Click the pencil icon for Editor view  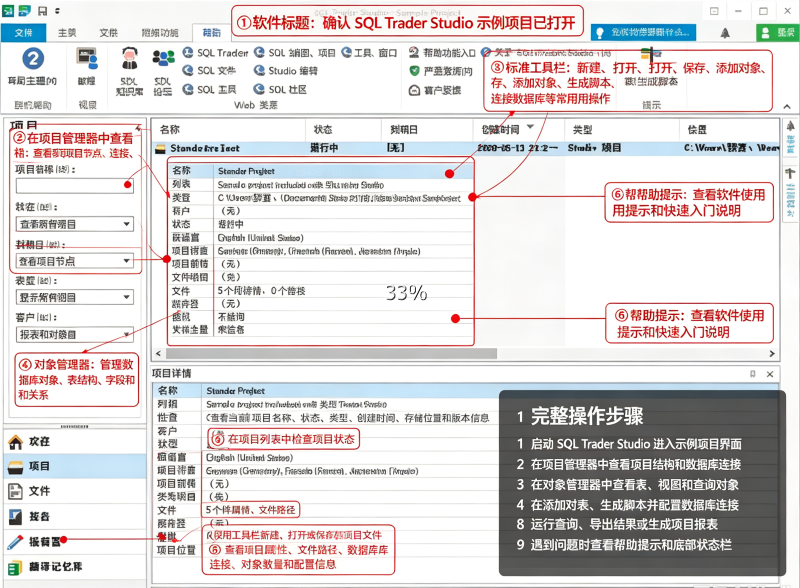click(15, 542)
